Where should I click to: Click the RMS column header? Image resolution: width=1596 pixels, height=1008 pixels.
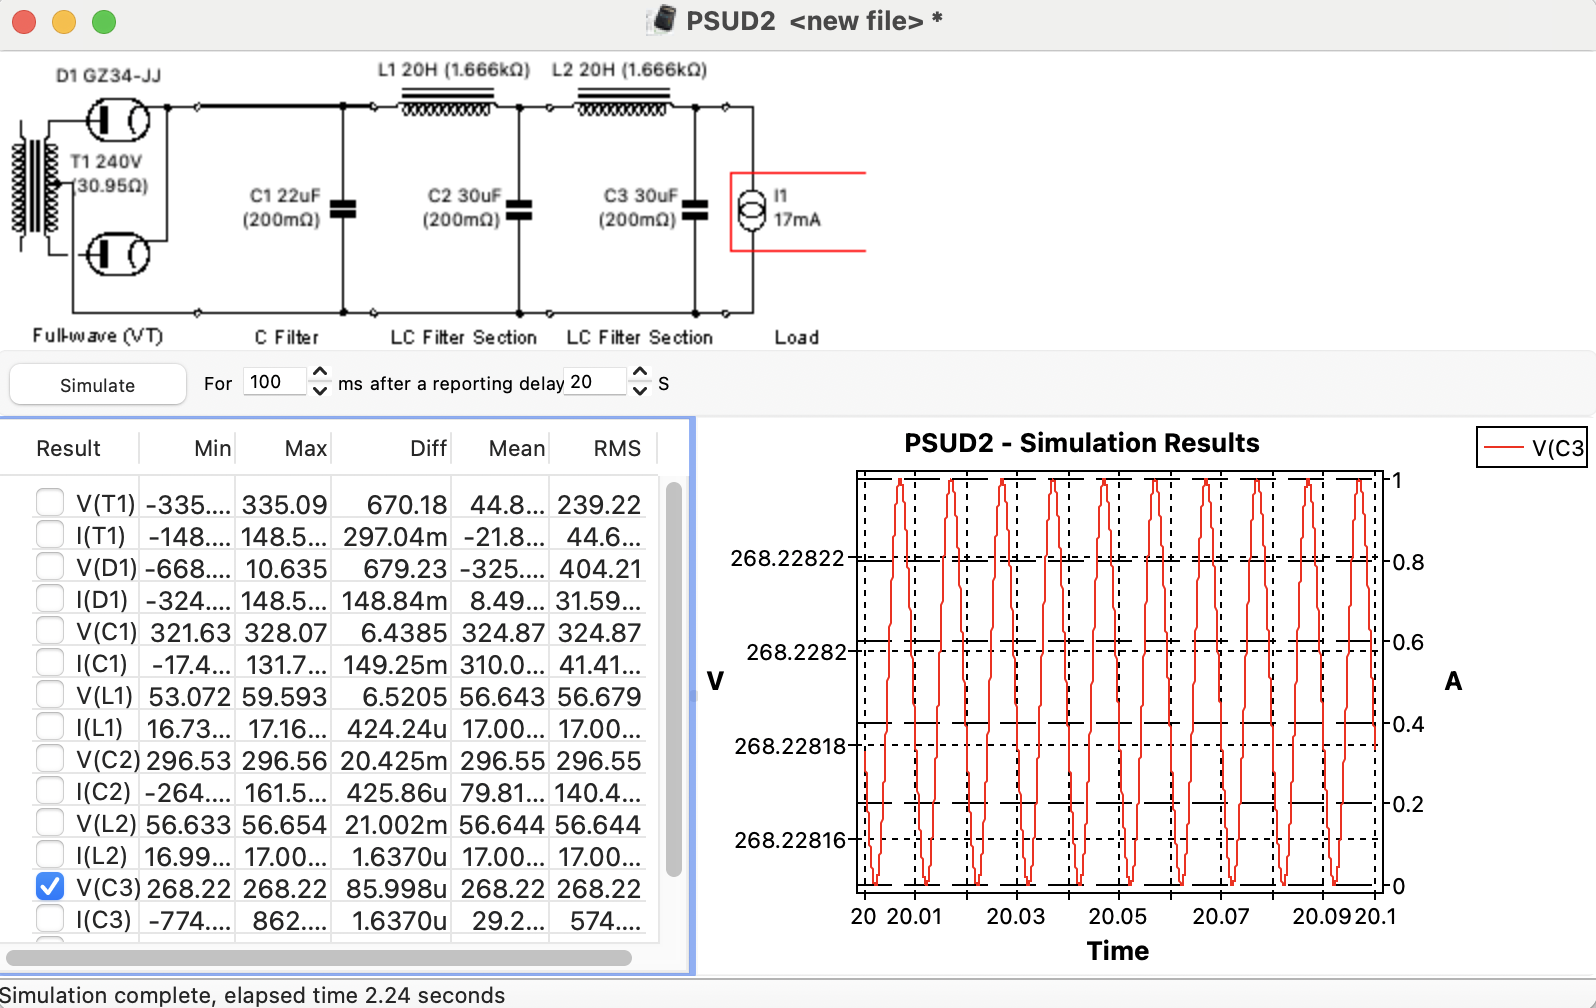tap(616, 448)
